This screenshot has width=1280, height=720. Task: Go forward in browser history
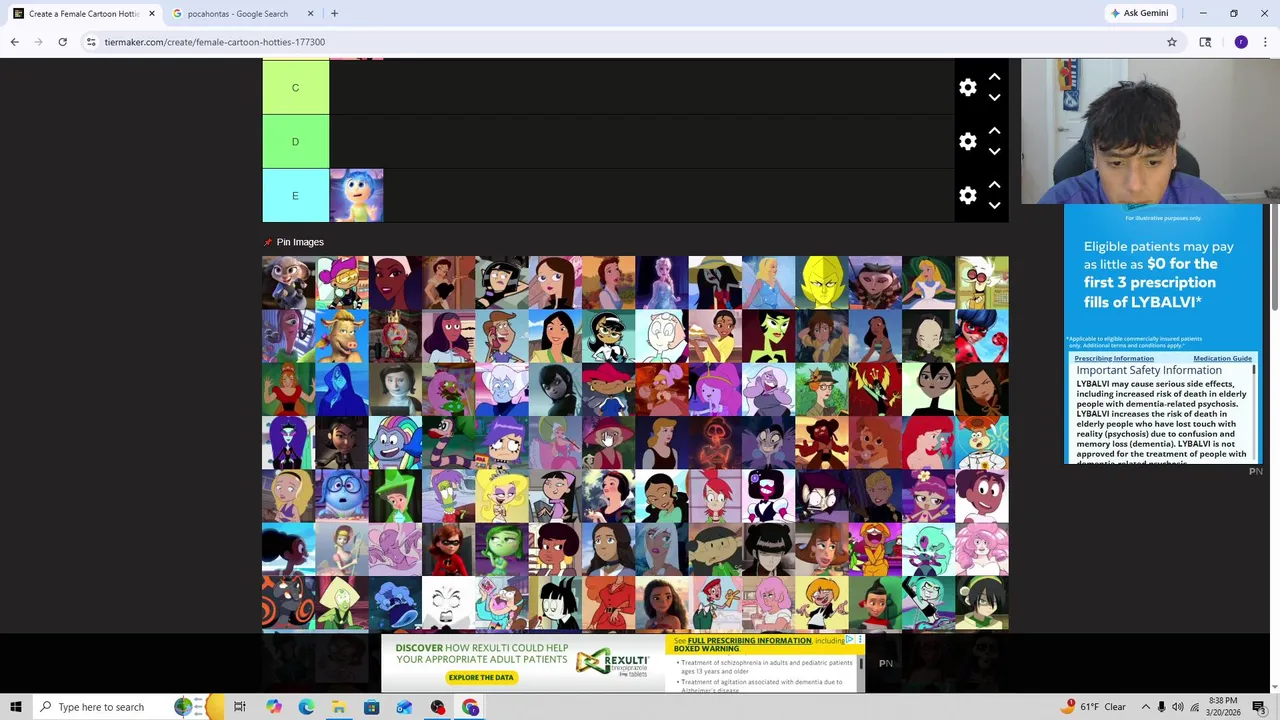[38, 42]
